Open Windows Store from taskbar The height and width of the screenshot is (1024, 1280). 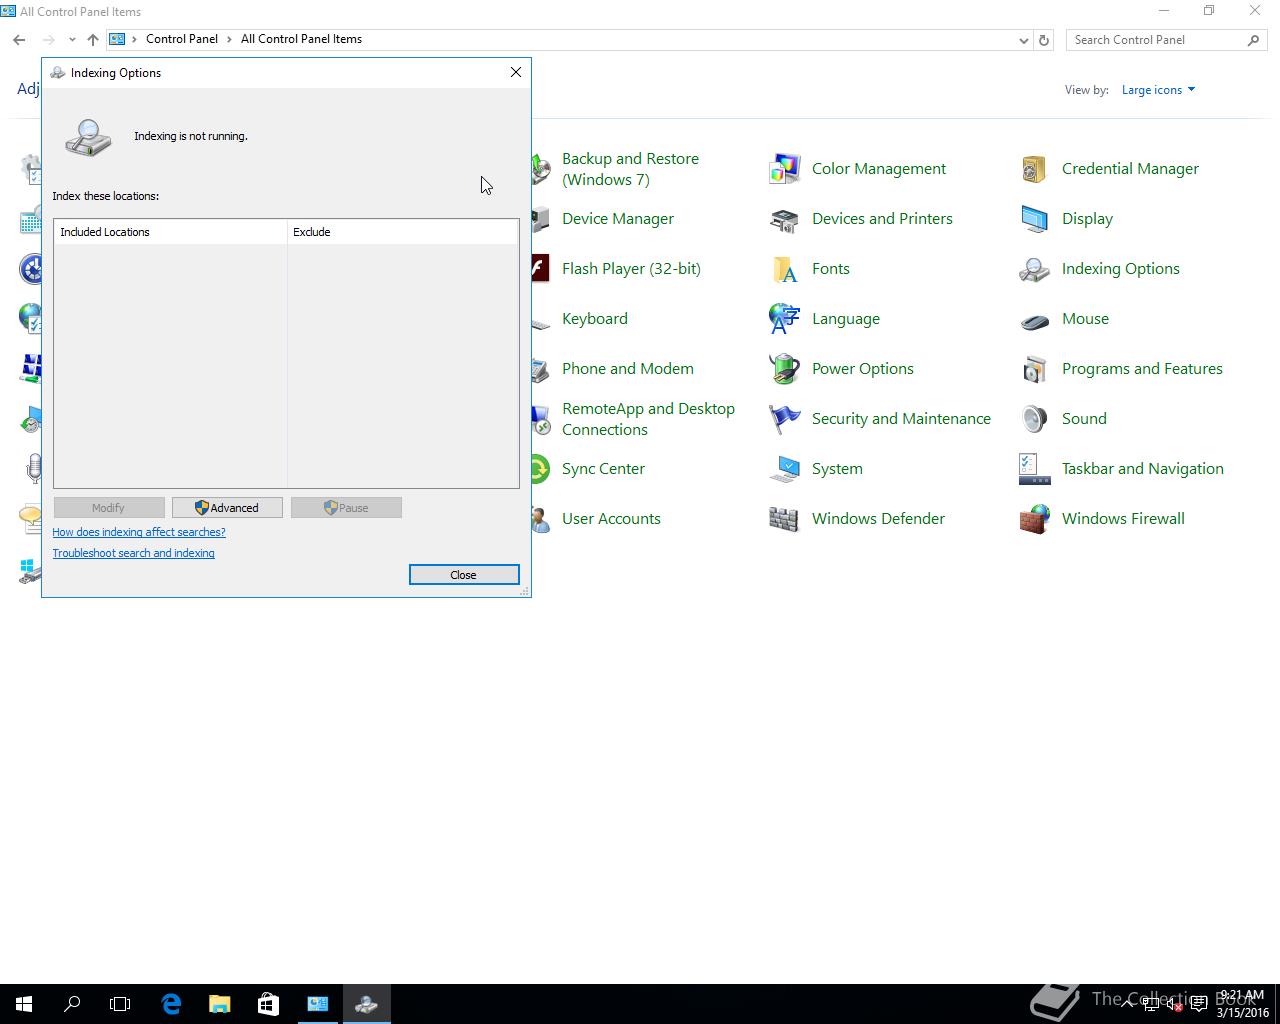pos(268,1004)
